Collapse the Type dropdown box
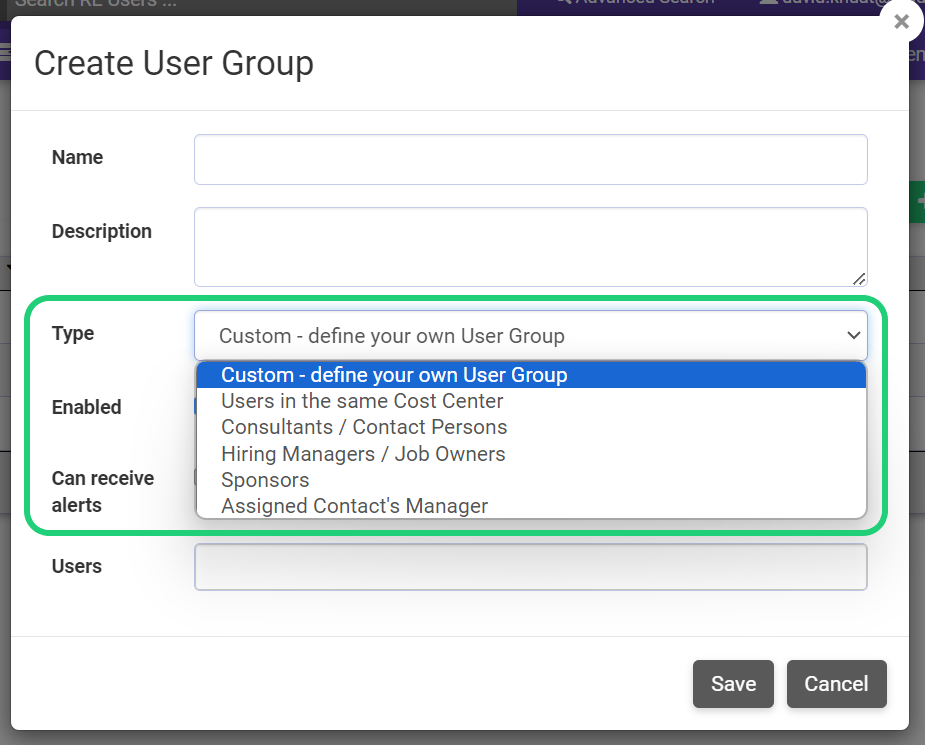Image resolution: width=925 pixels, height=745 pixels. click(x=530, y=336)
